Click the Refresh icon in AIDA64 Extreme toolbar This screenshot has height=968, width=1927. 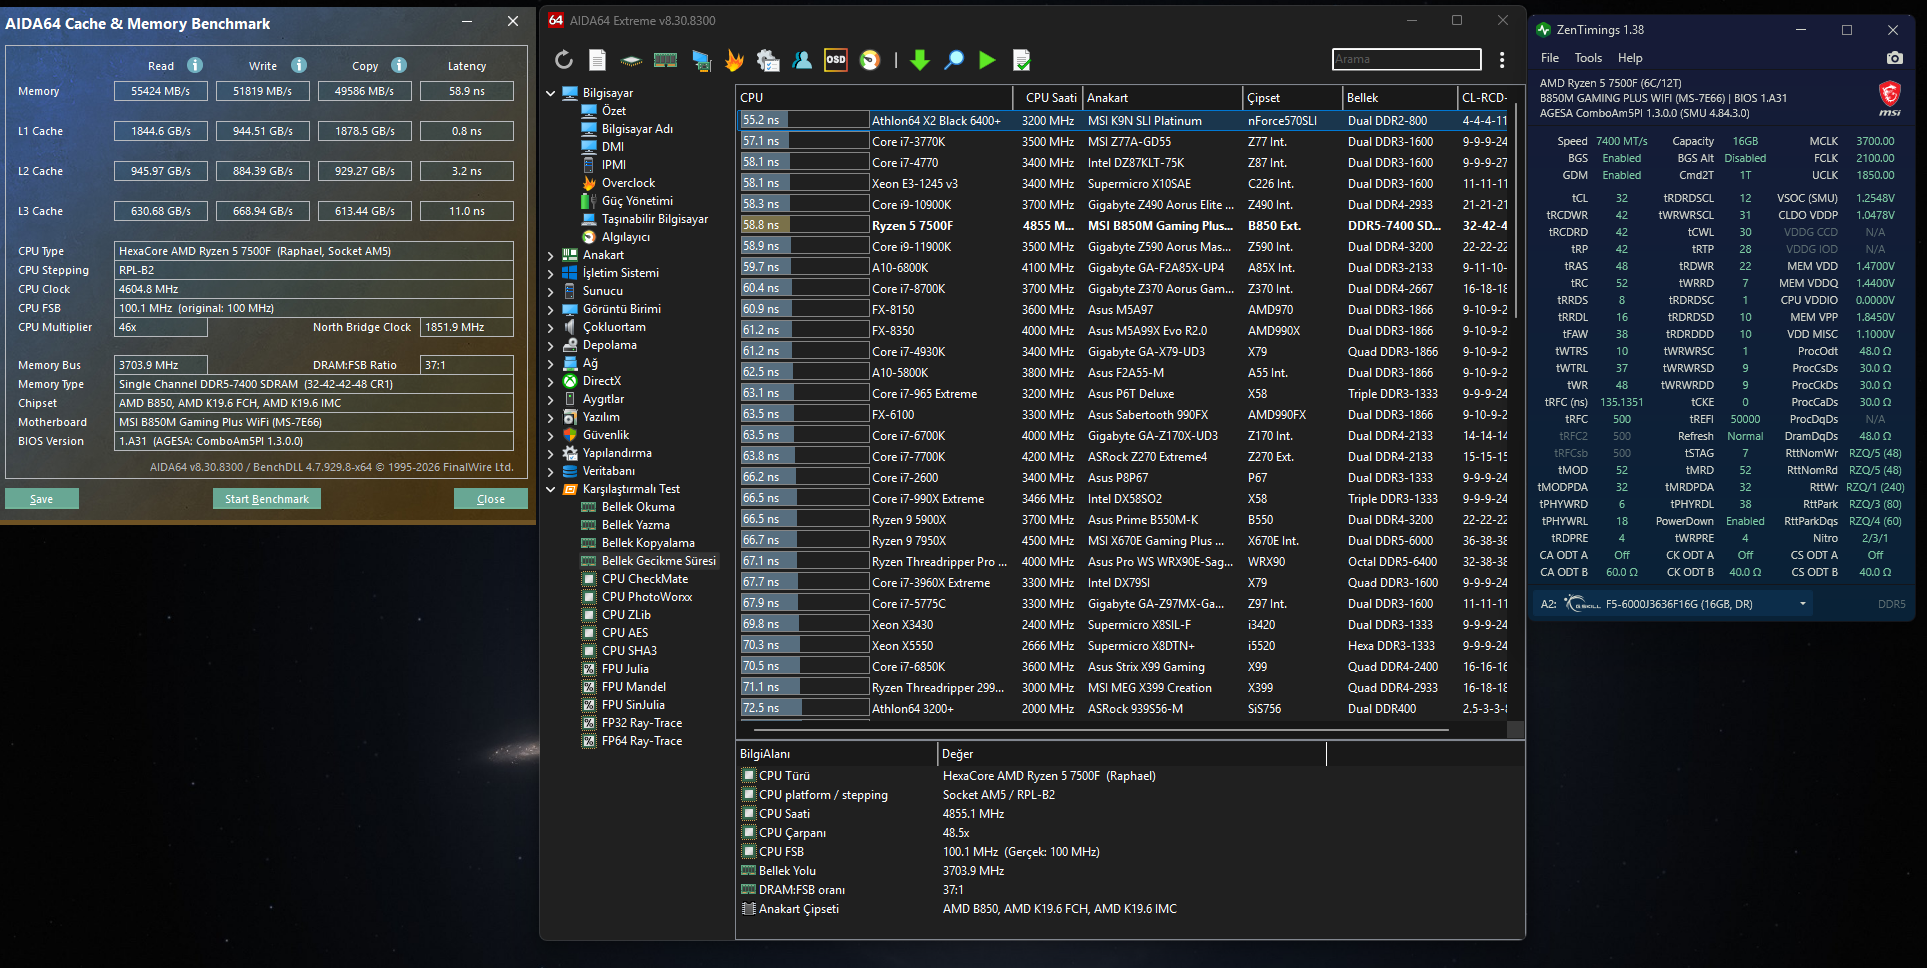point(564,60)
